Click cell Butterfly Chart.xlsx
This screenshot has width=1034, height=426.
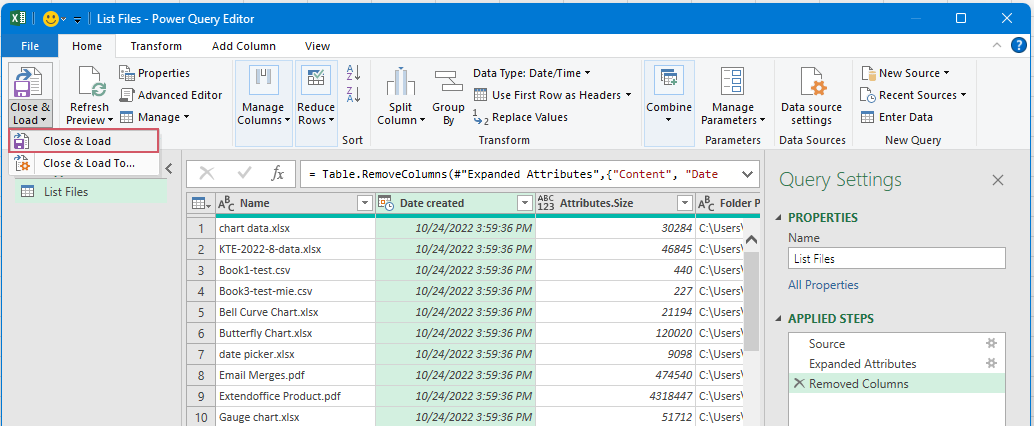coord(295,333)
